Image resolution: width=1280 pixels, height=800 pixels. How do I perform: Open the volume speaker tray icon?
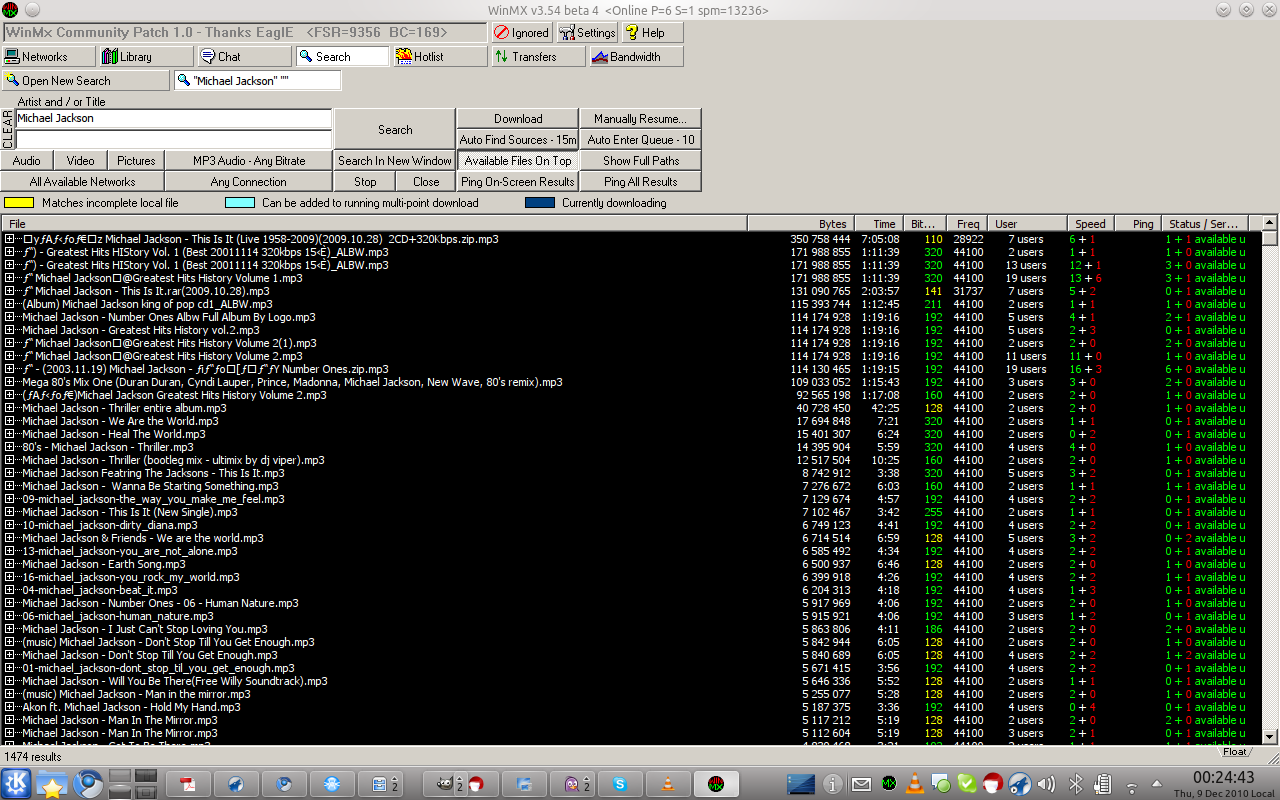point(1048,784)
